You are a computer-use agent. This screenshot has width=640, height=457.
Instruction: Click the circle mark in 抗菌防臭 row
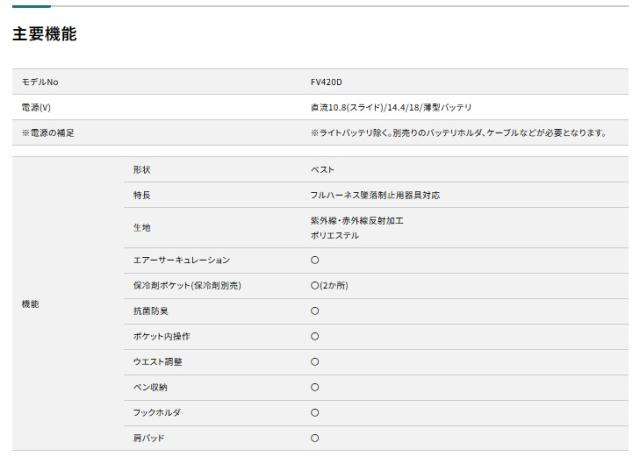click(315, 311)
